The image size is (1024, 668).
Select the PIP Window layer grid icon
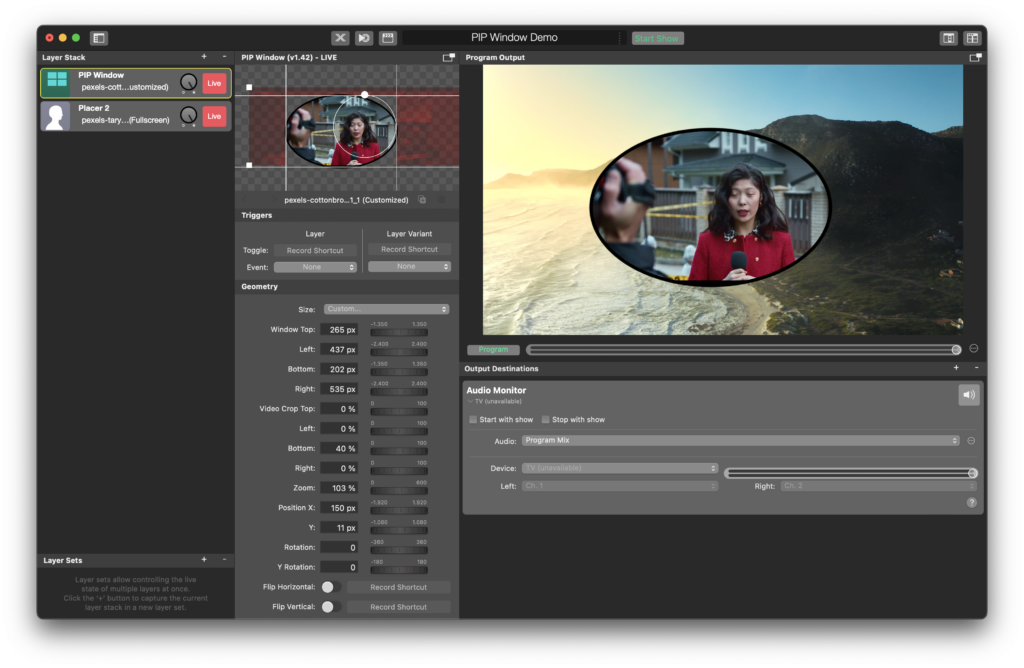[57, 82]
